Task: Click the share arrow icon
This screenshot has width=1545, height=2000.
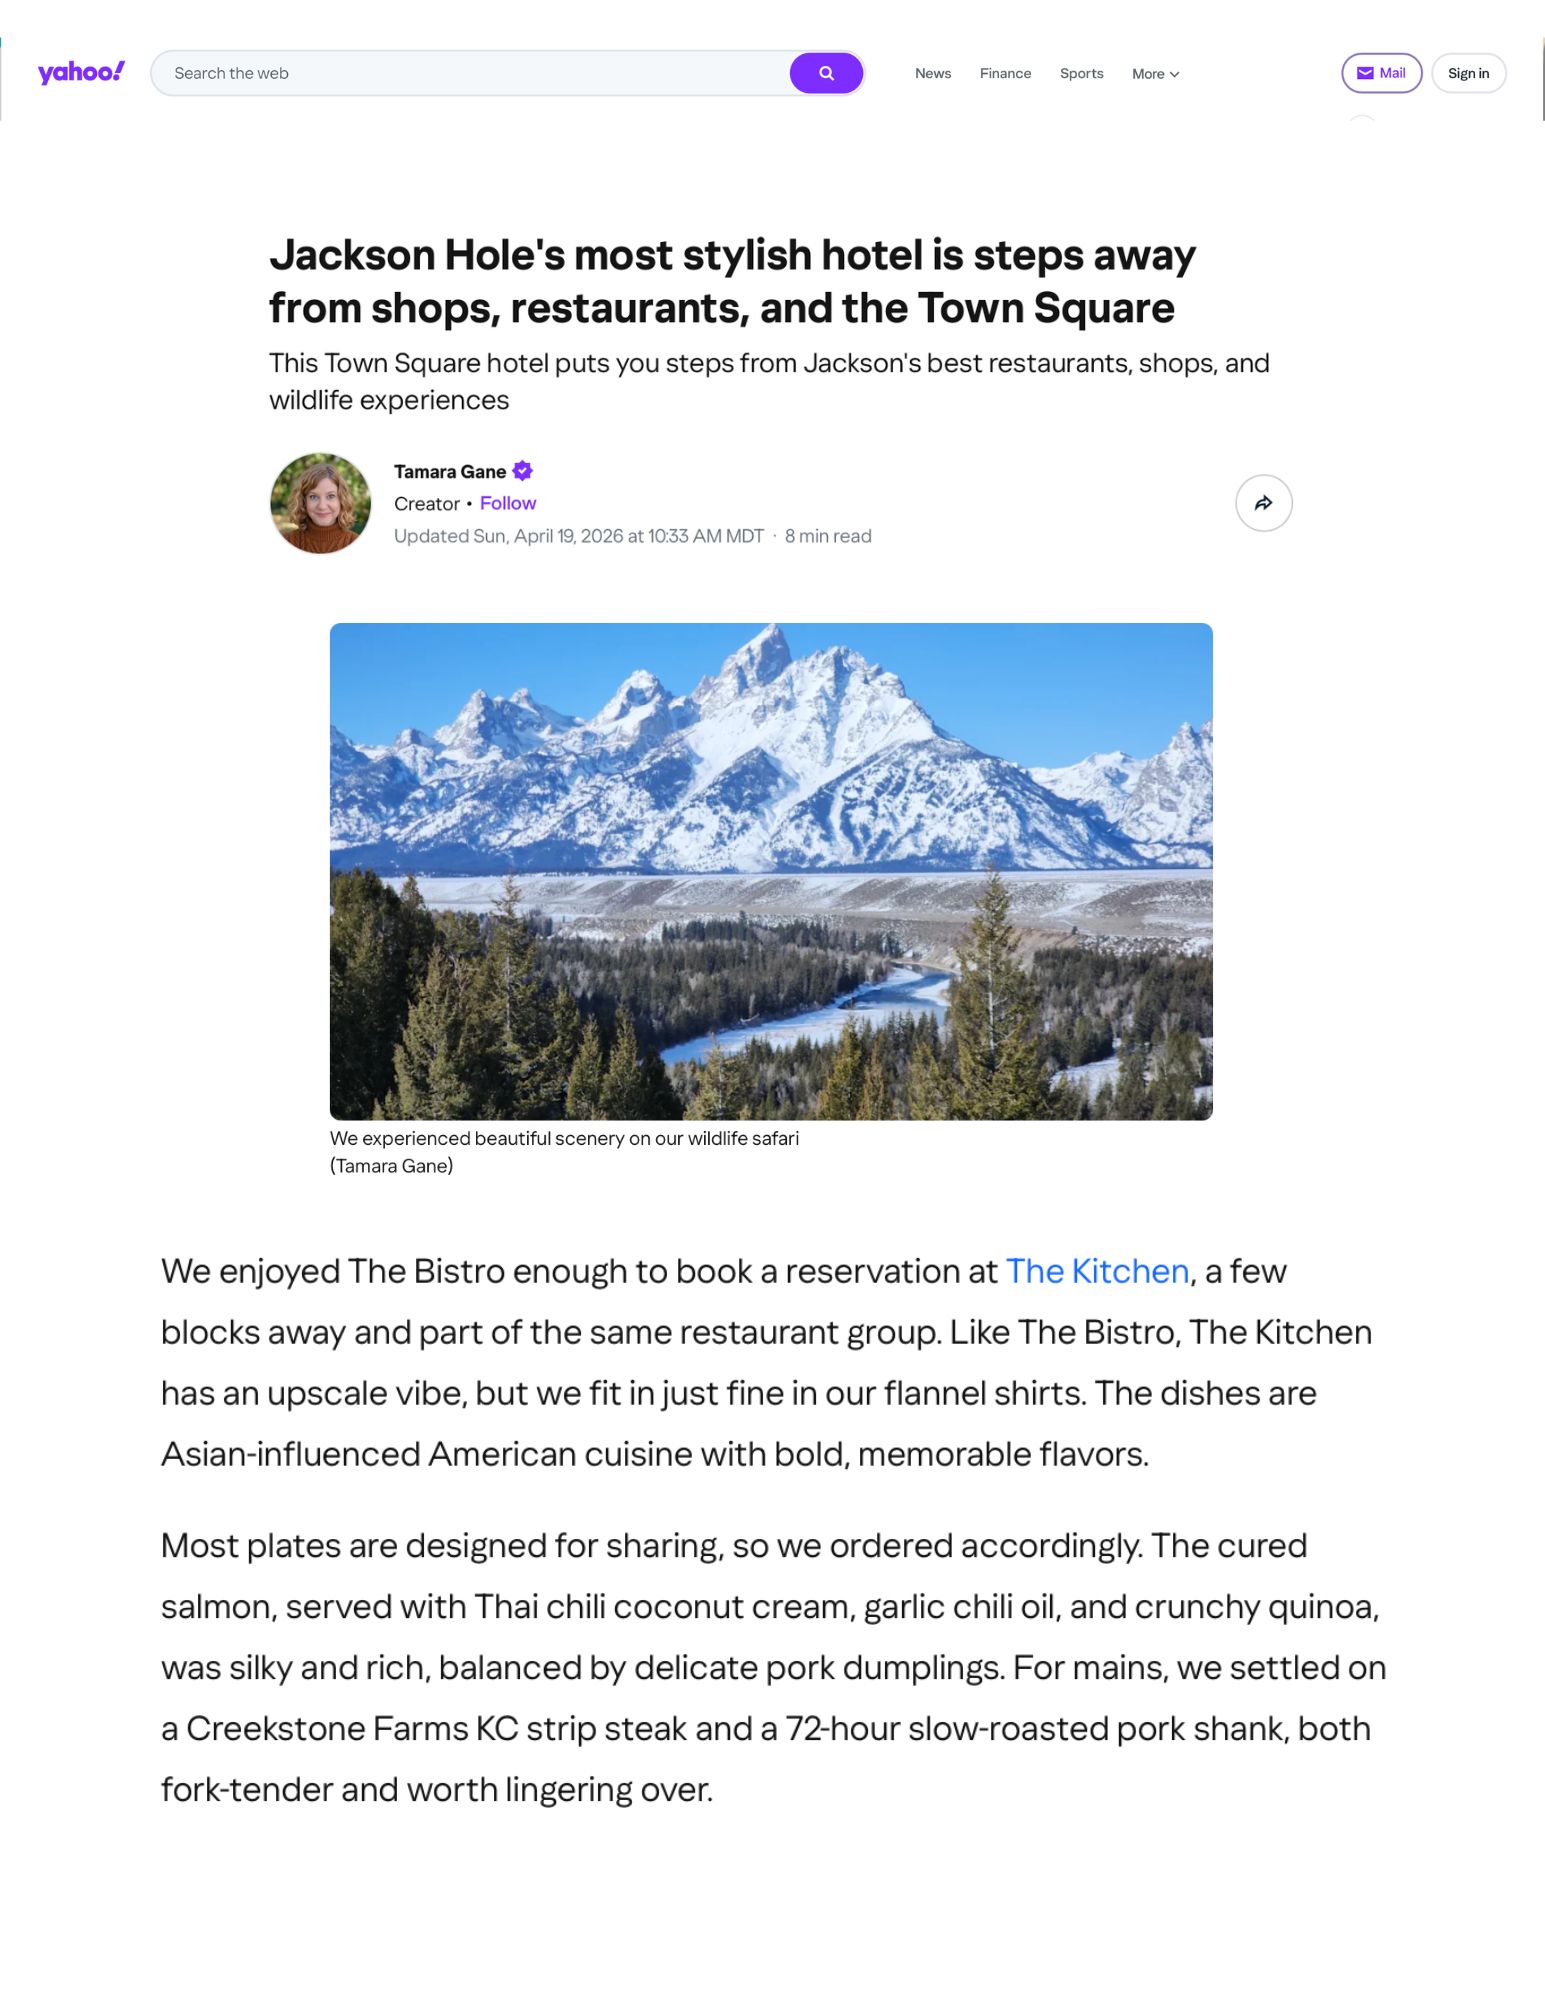Action: point(1264,503)
